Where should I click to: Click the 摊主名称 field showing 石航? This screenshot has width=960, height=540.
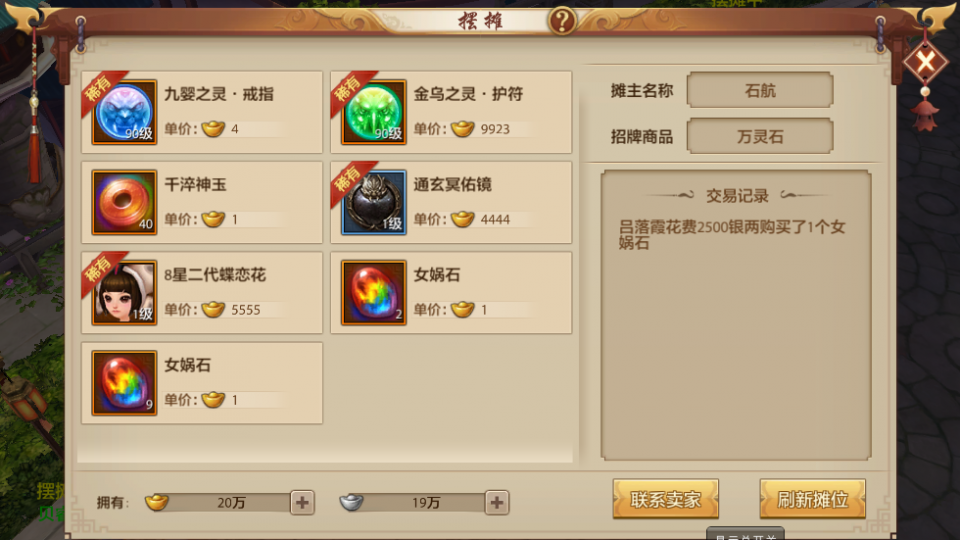point(760,90)
